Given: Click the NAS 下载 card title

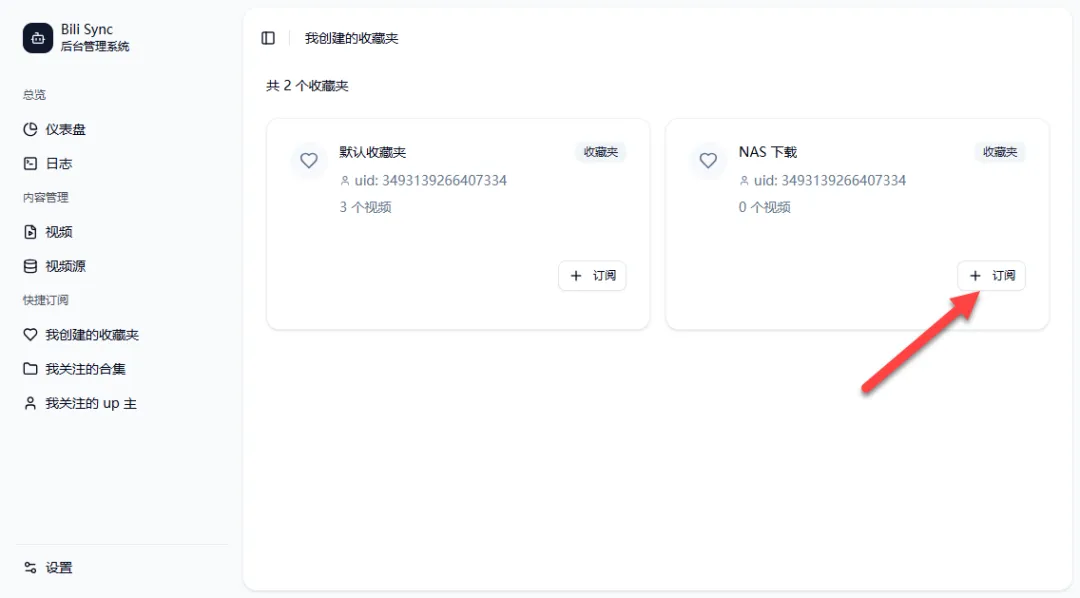Looking at the screenshot, I should pos(768,152).
